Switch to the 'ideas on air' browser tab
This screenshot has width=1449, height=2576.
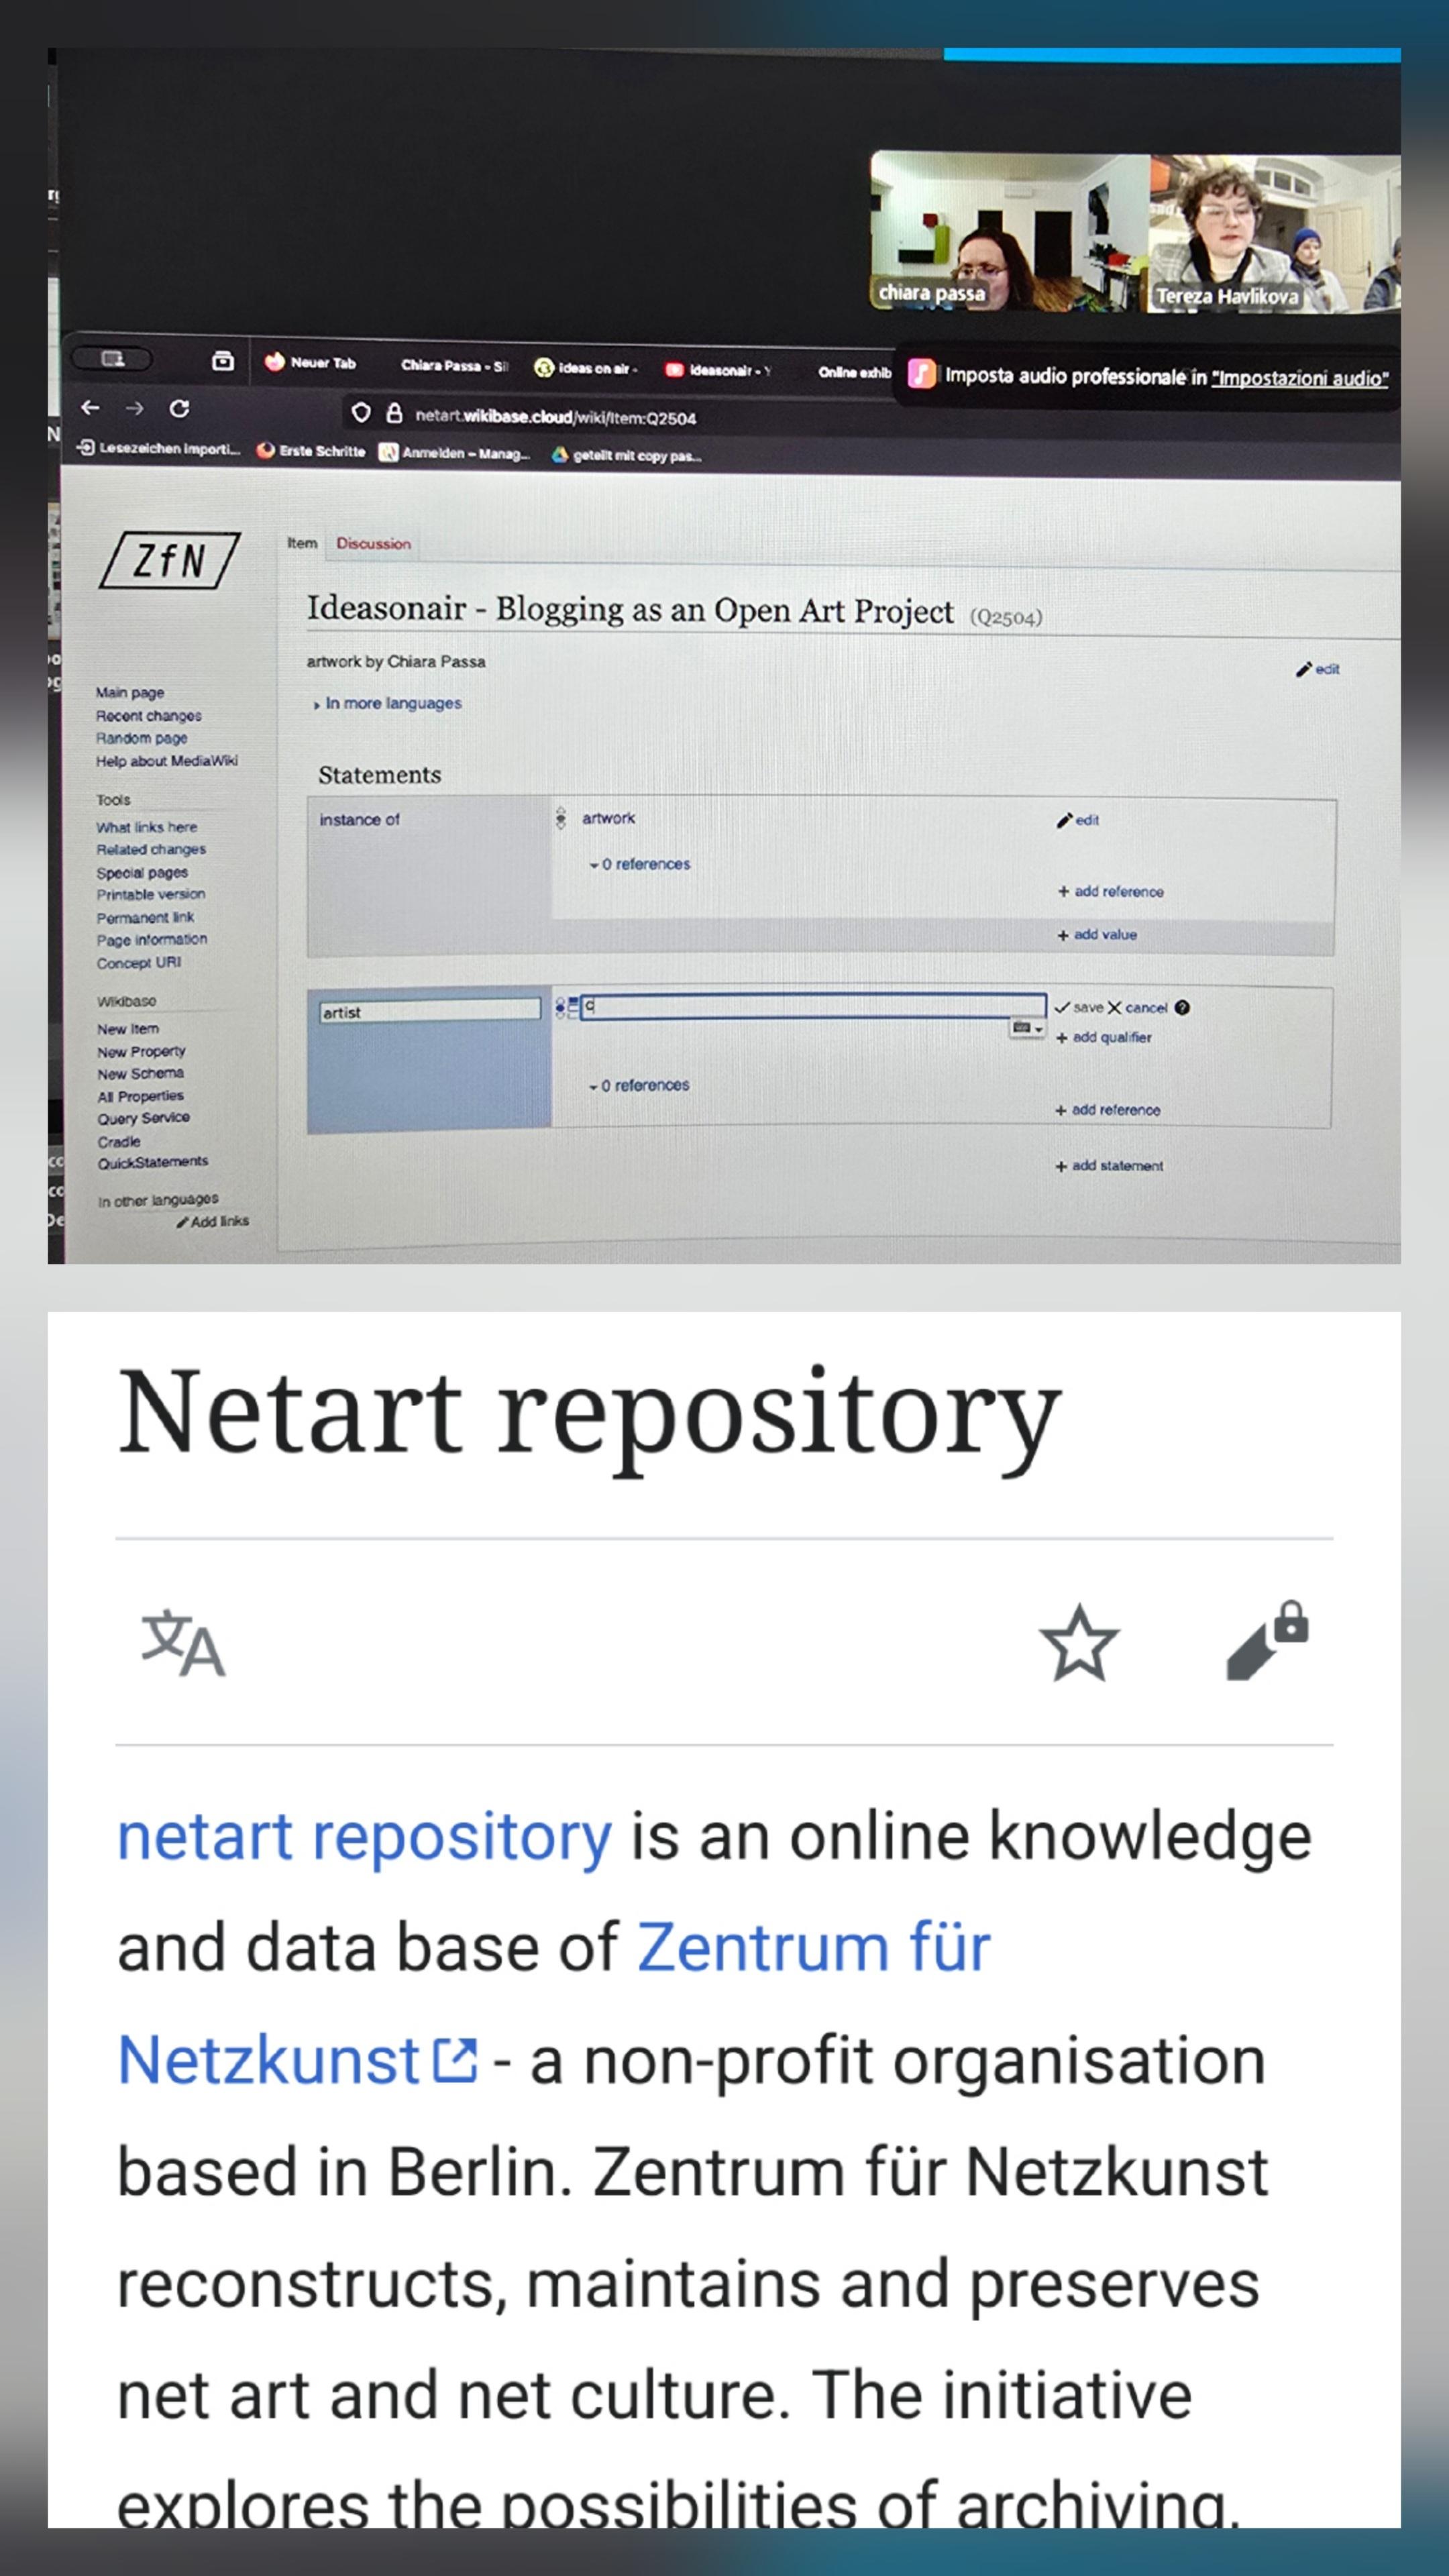pyautogui.click(x=586, y=368)
